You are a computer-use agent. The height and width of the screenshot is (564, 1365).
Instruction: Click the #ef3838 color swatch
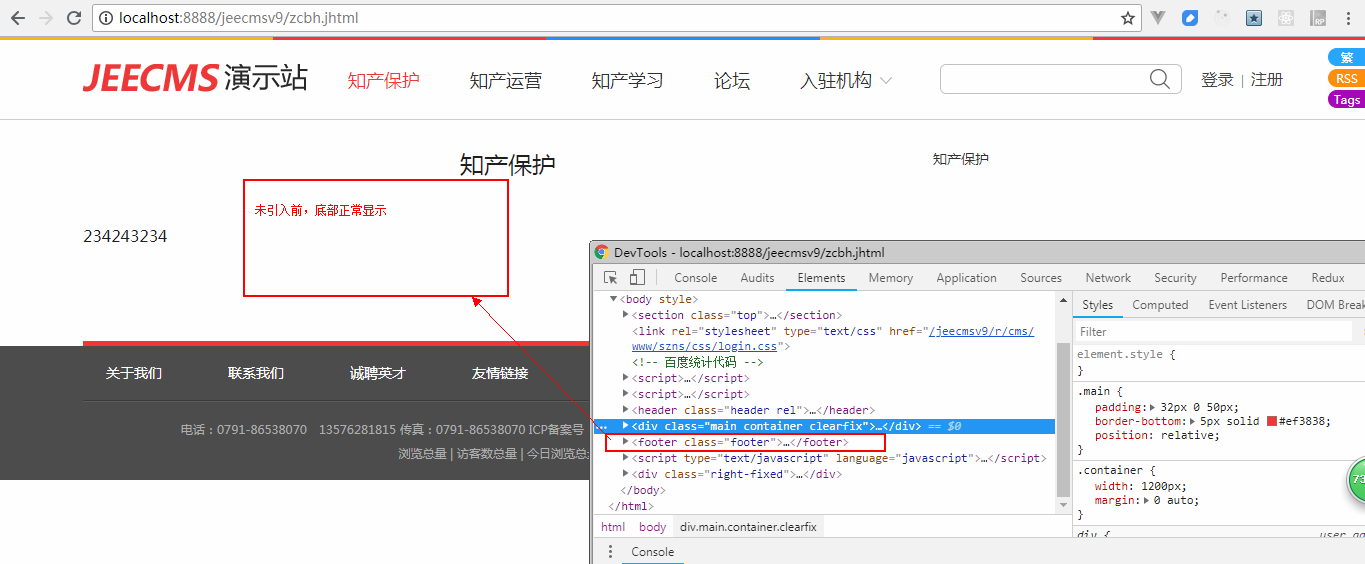[x=1272, y=421]
